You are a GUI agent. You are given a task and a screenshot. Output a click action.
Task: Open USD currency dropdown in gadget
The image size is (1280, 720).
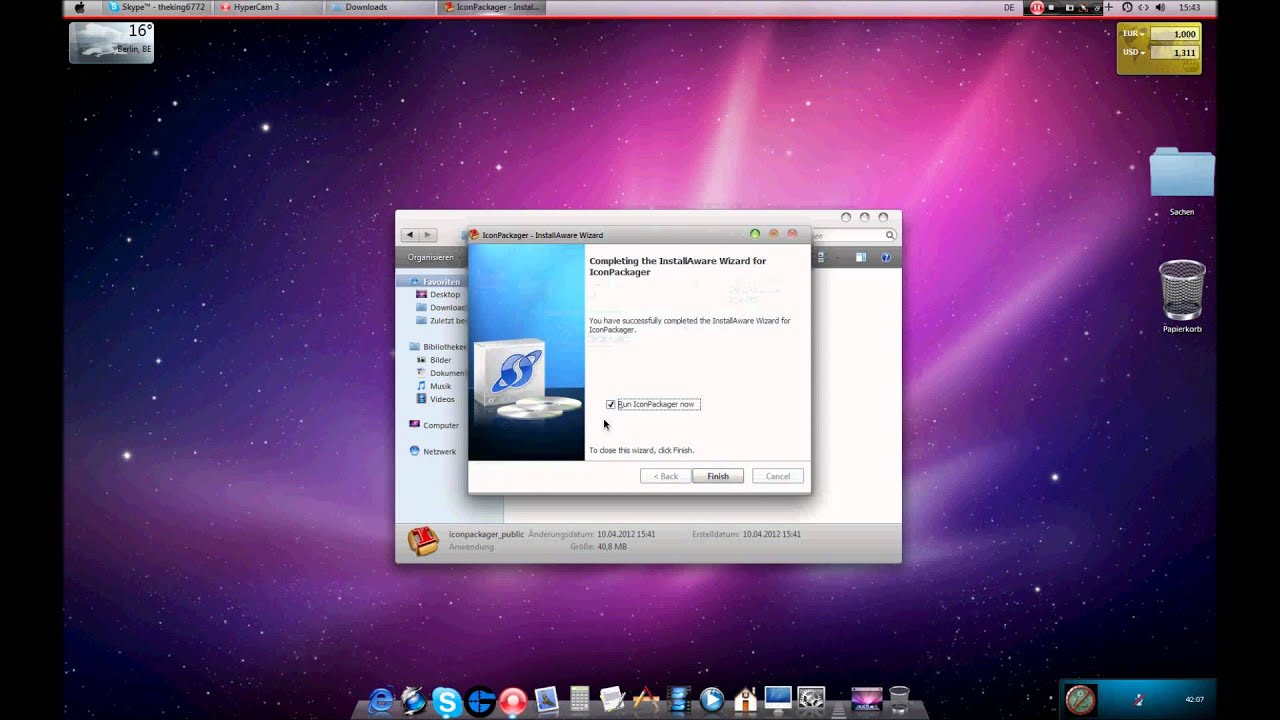pos(1133,52)
